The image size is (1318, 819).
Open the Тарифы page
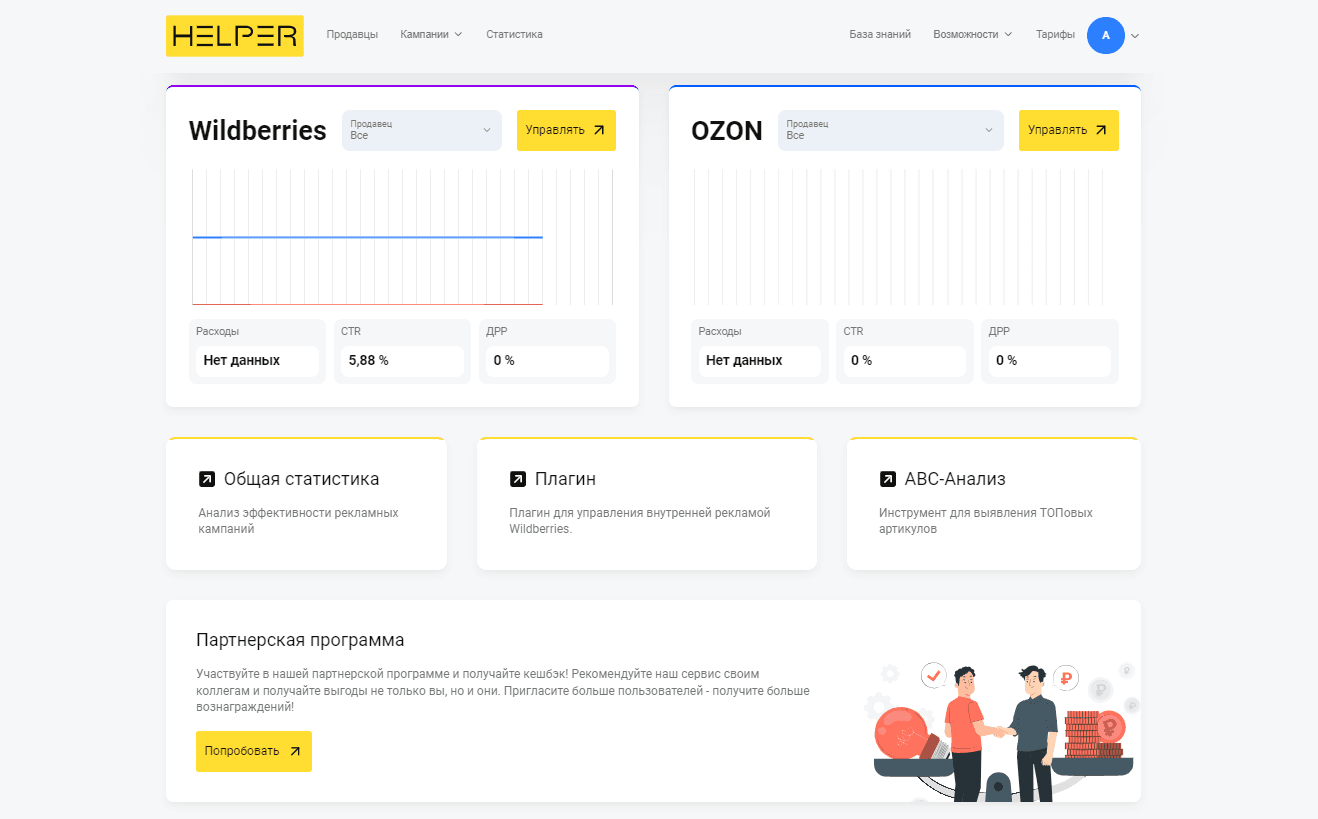[x=1055, y=34]
